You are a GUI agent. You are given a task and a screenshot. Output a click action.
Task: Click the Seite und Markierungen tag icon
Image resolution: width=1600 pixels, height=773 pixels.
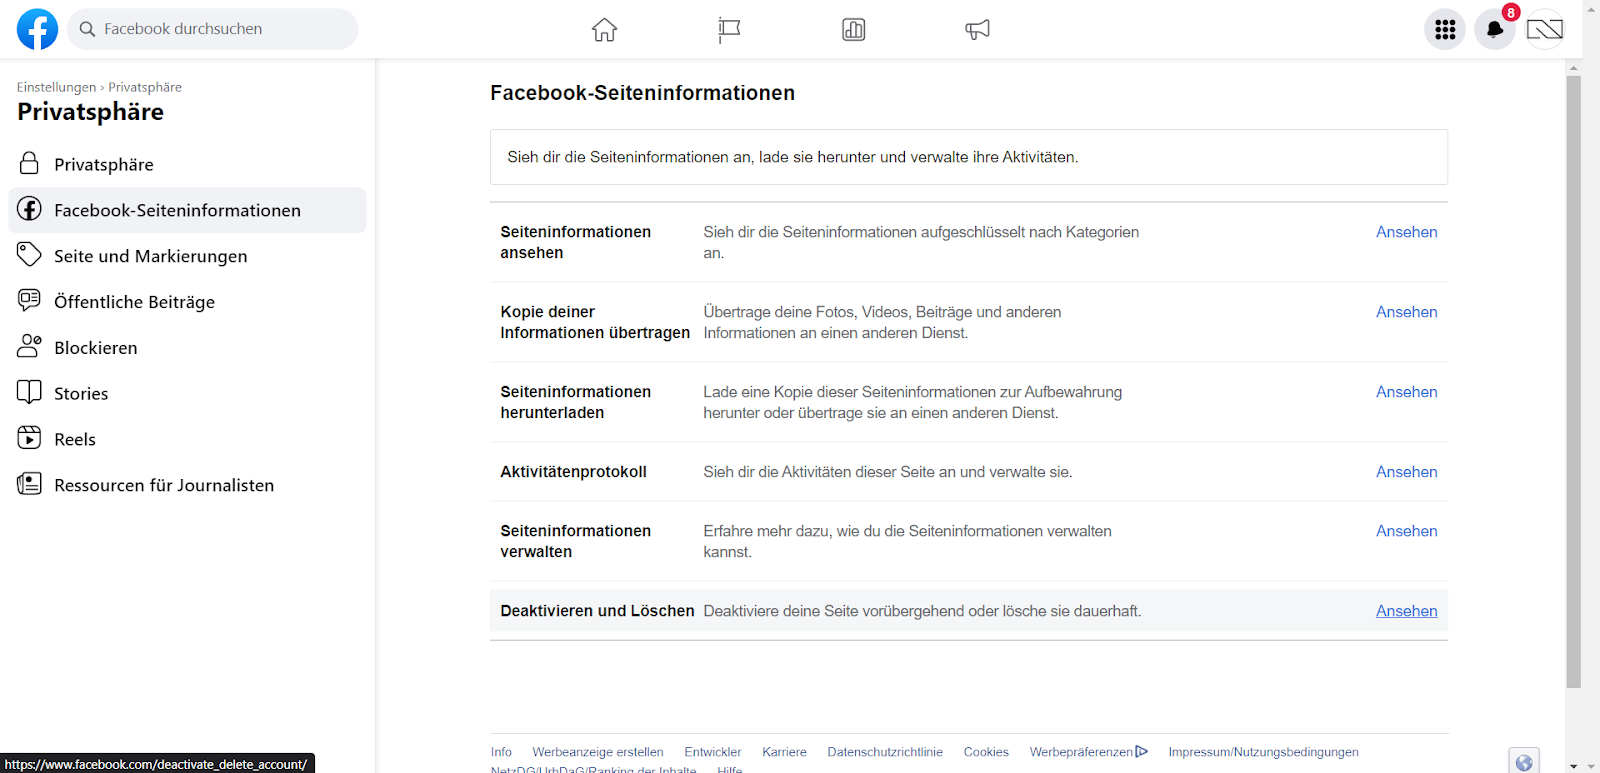[29, 254]
